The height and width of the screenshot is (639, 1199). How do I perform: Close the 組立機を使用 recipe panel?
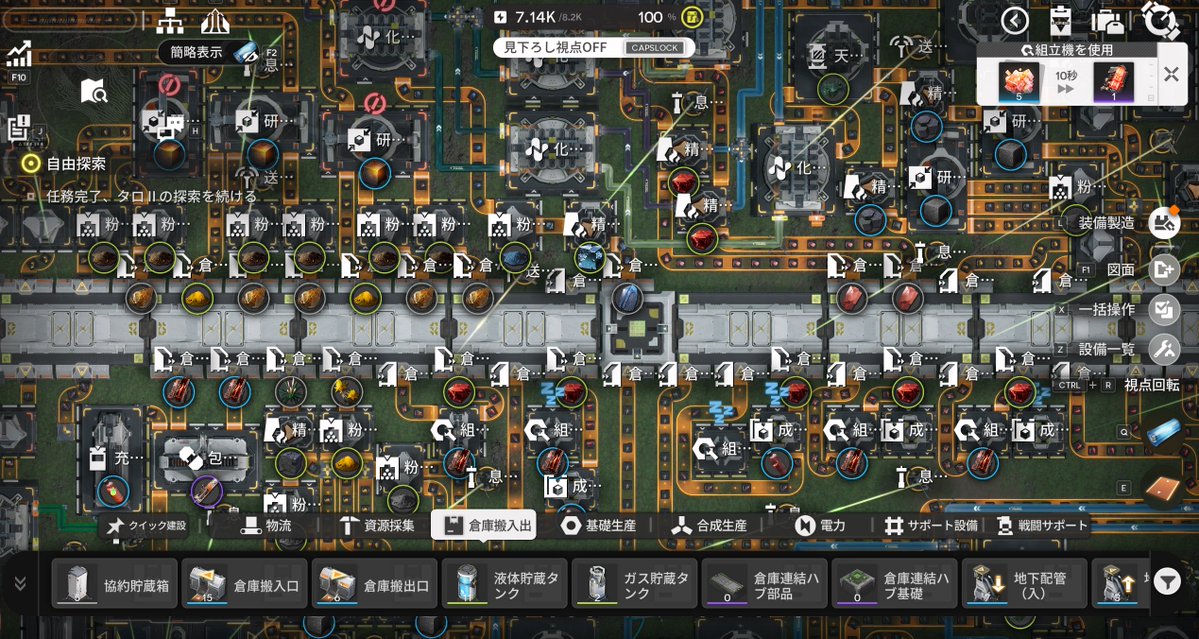[x=1171, y=74]
